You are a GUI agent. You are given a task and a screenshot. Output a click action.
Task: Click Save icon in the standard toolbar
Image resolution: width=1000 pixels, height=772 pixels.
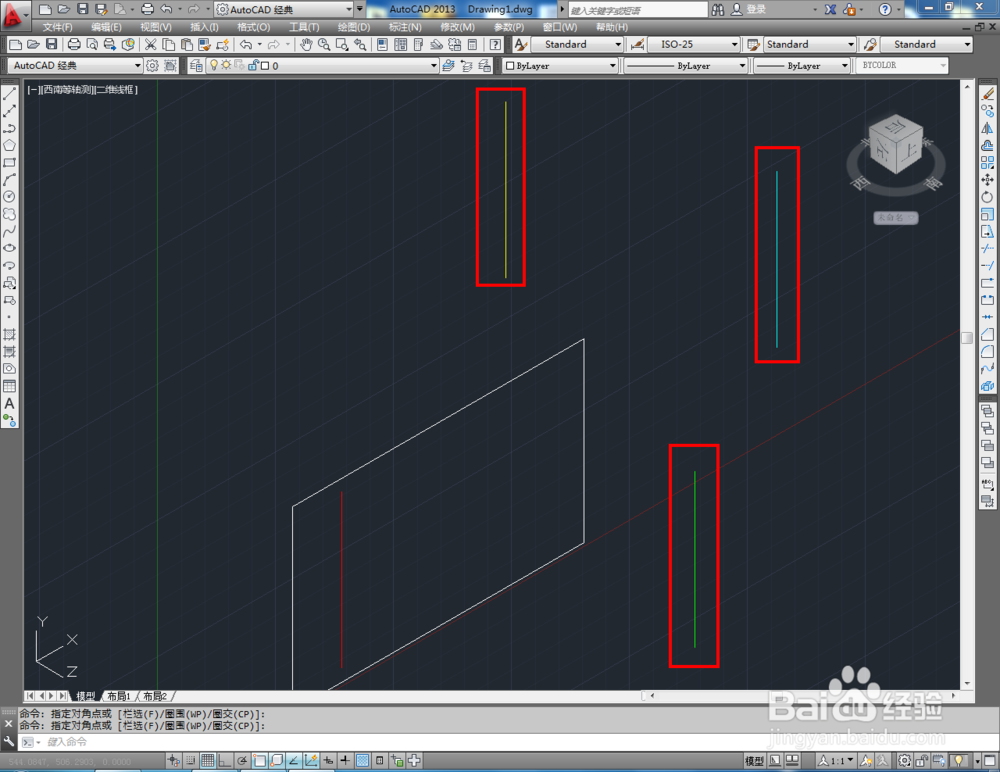pyautogui.click(x=52, y=44)
